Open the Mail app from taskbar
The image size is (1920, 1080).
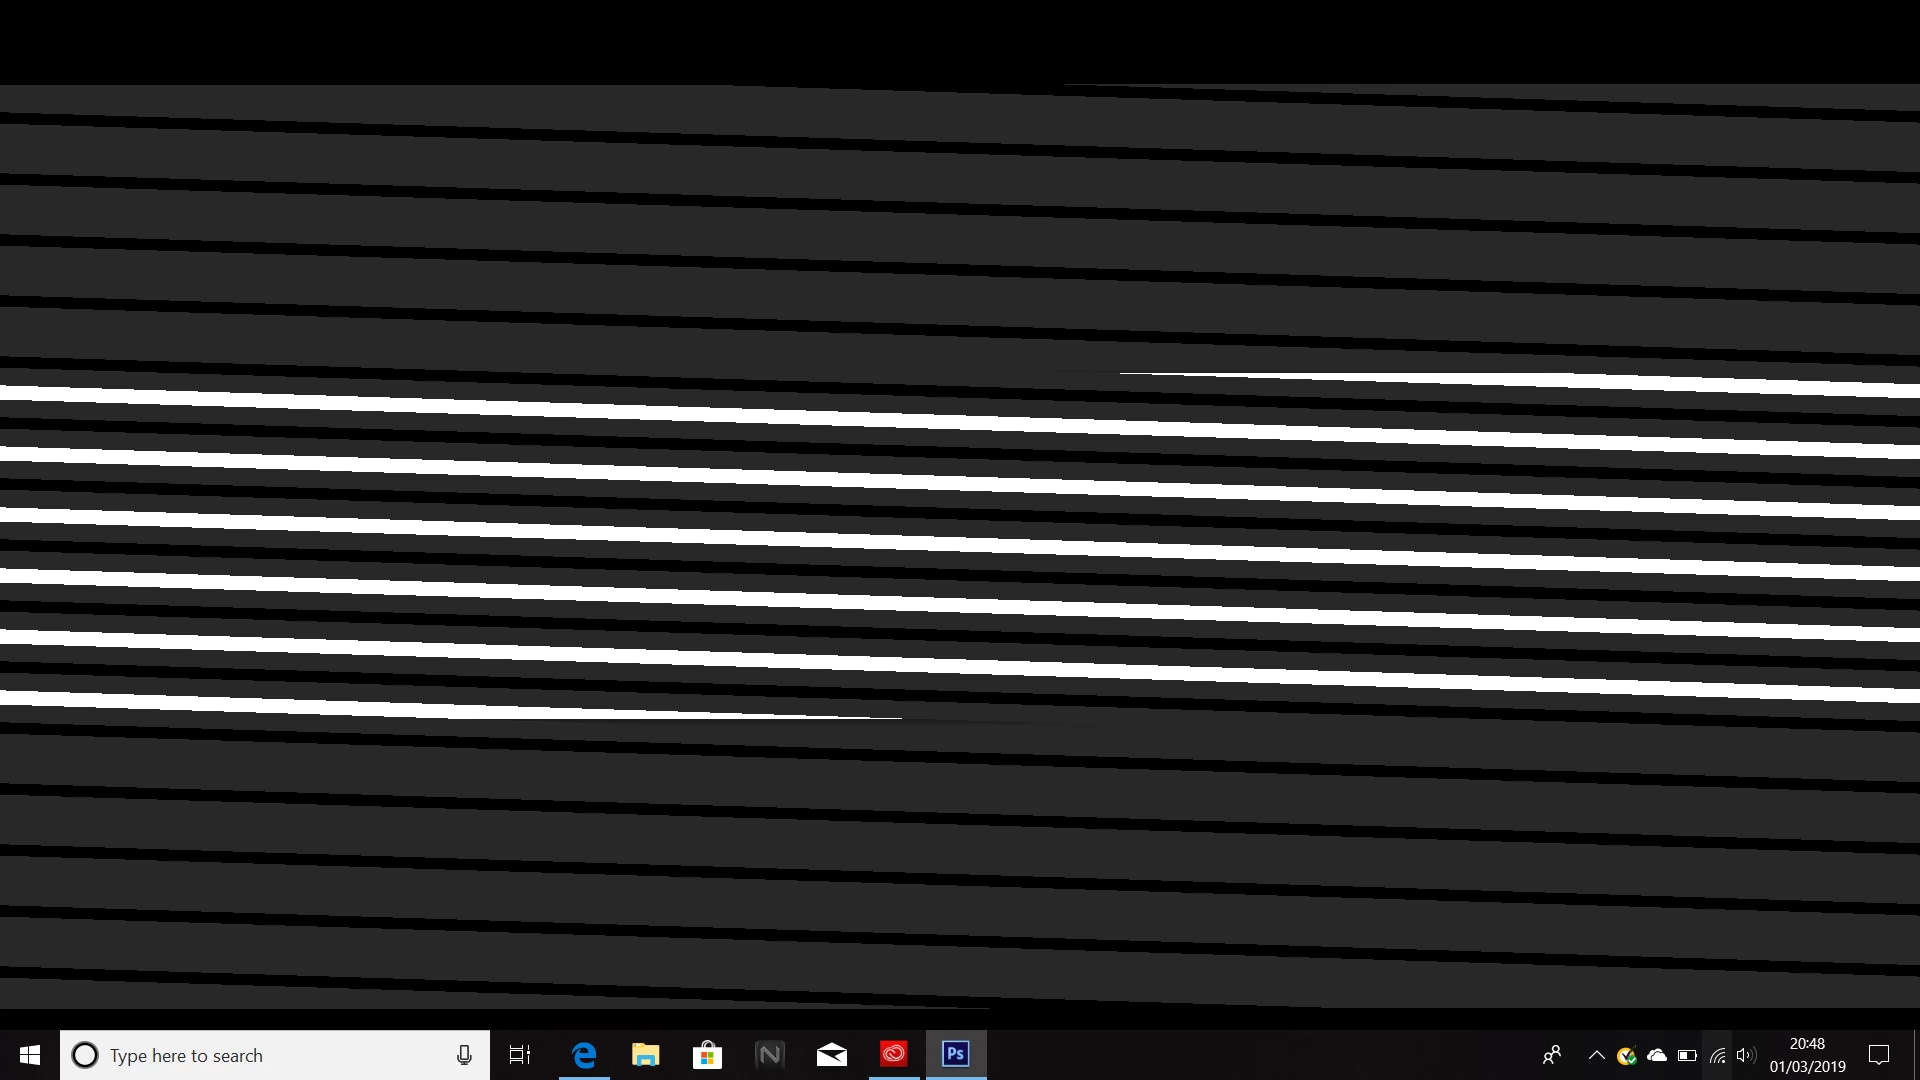coord(832,1055)
